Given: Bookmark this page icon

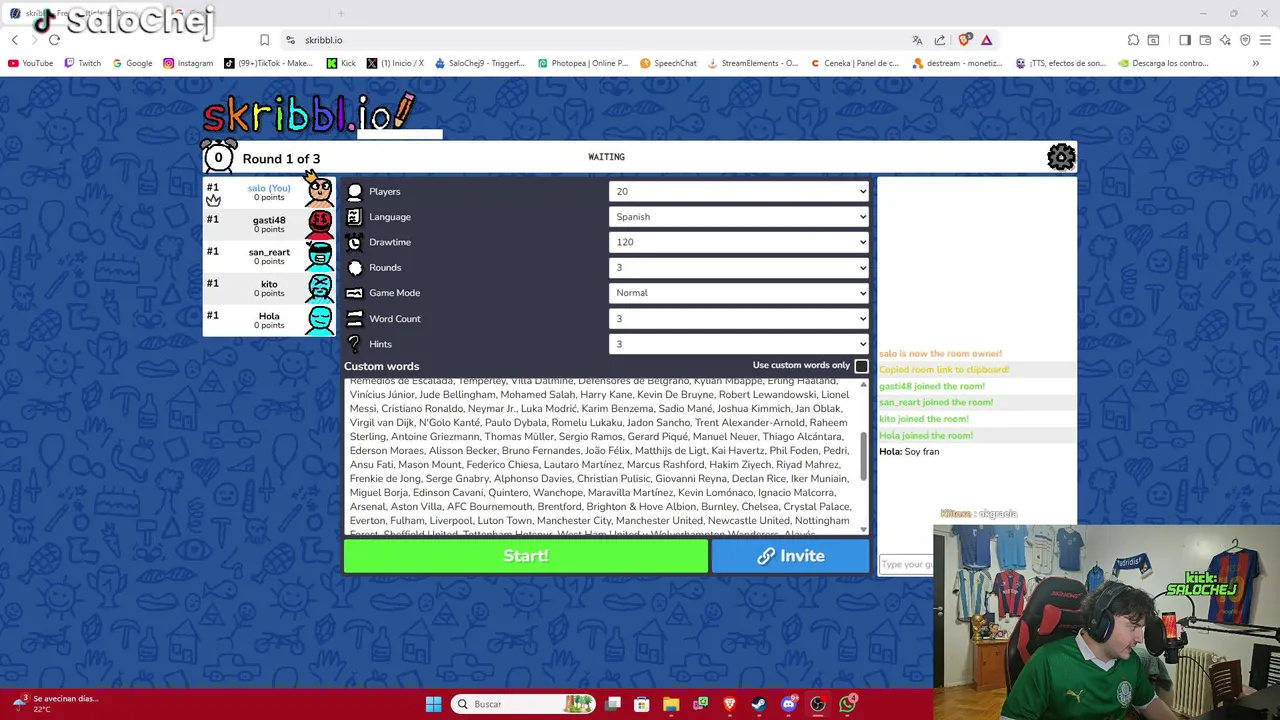Looking at the screenshot, I should tap(264, 40).
